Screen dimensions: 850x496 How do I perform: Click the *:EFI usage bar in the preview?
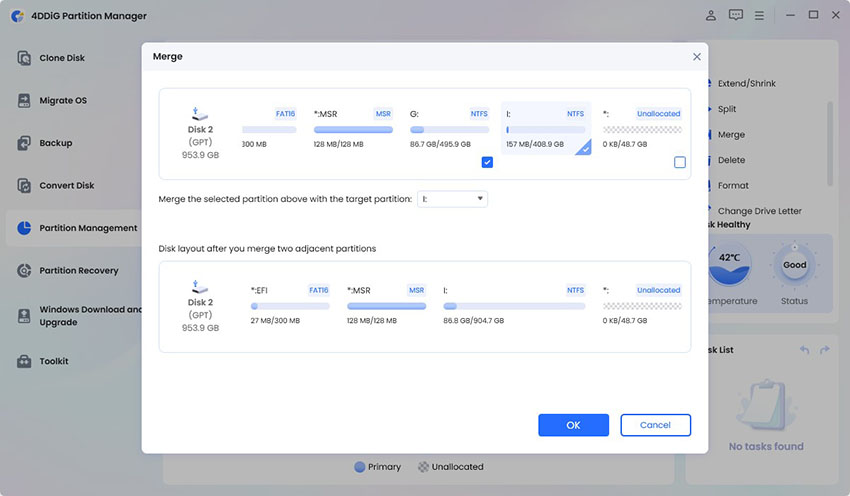290,306
